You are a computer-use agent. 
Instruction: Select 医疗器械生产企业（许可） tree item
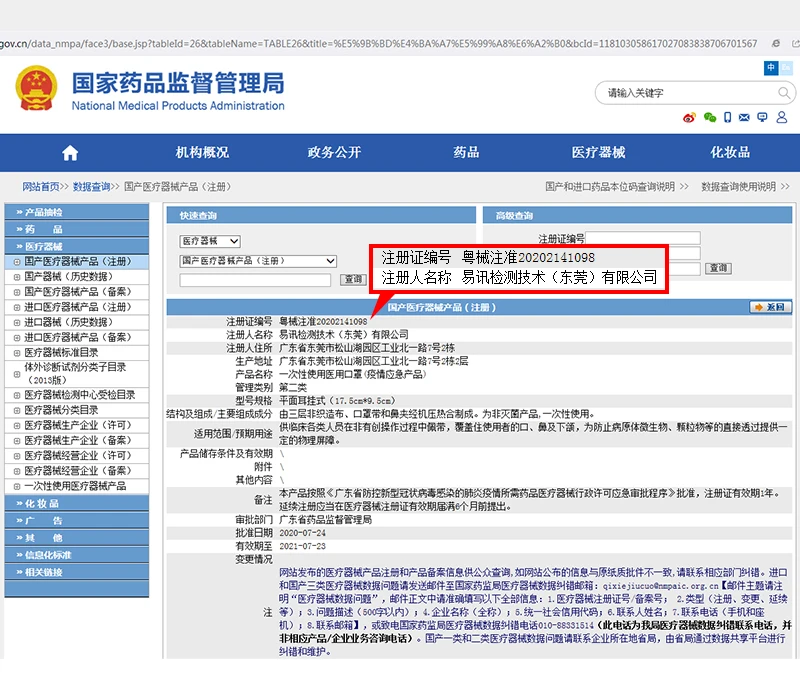pos(78,426)
